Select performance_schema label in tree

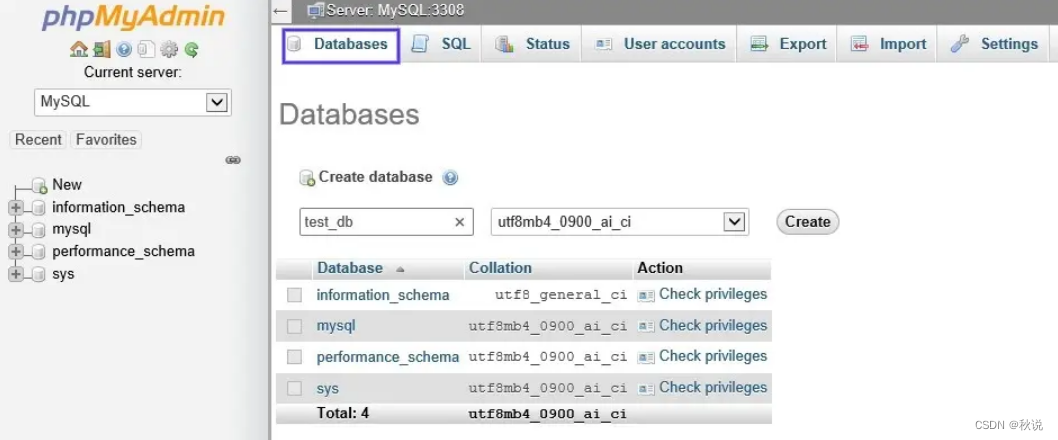tap(123, 252)
